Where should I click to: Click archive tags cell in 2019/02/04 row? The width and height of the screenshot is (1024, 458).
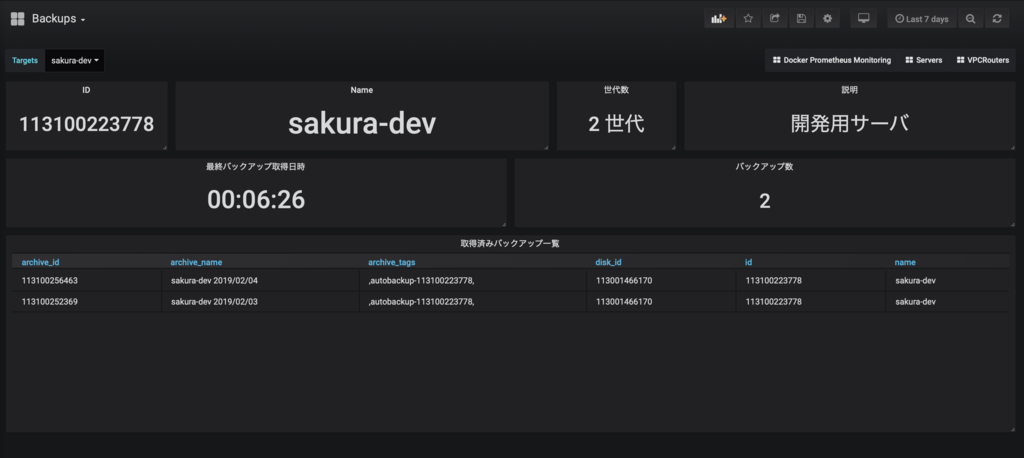[473, 280]
